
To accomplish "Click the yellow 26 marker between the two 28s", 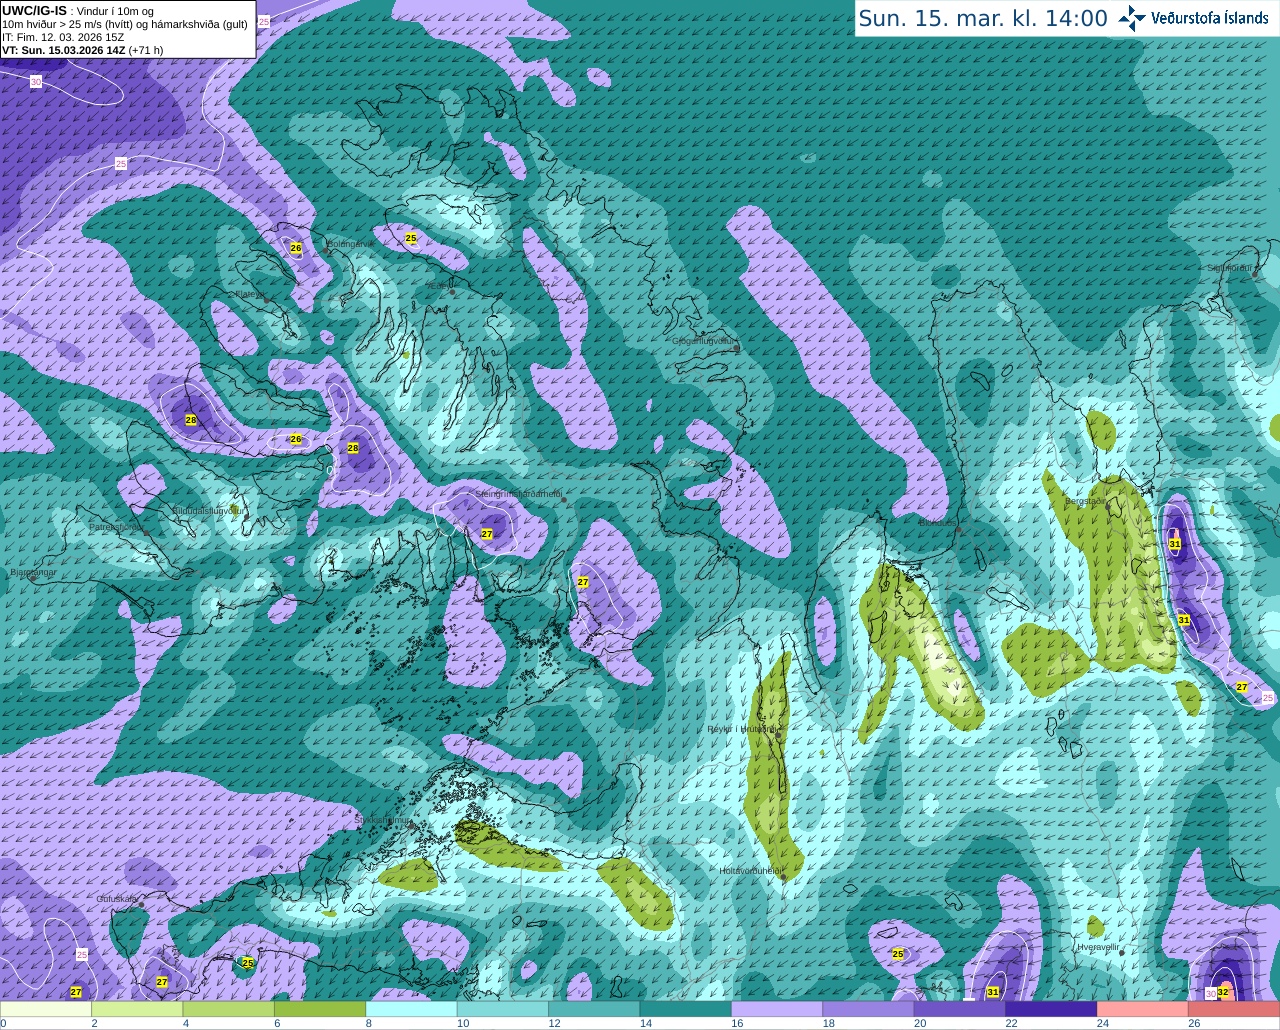I will point(296,439).
